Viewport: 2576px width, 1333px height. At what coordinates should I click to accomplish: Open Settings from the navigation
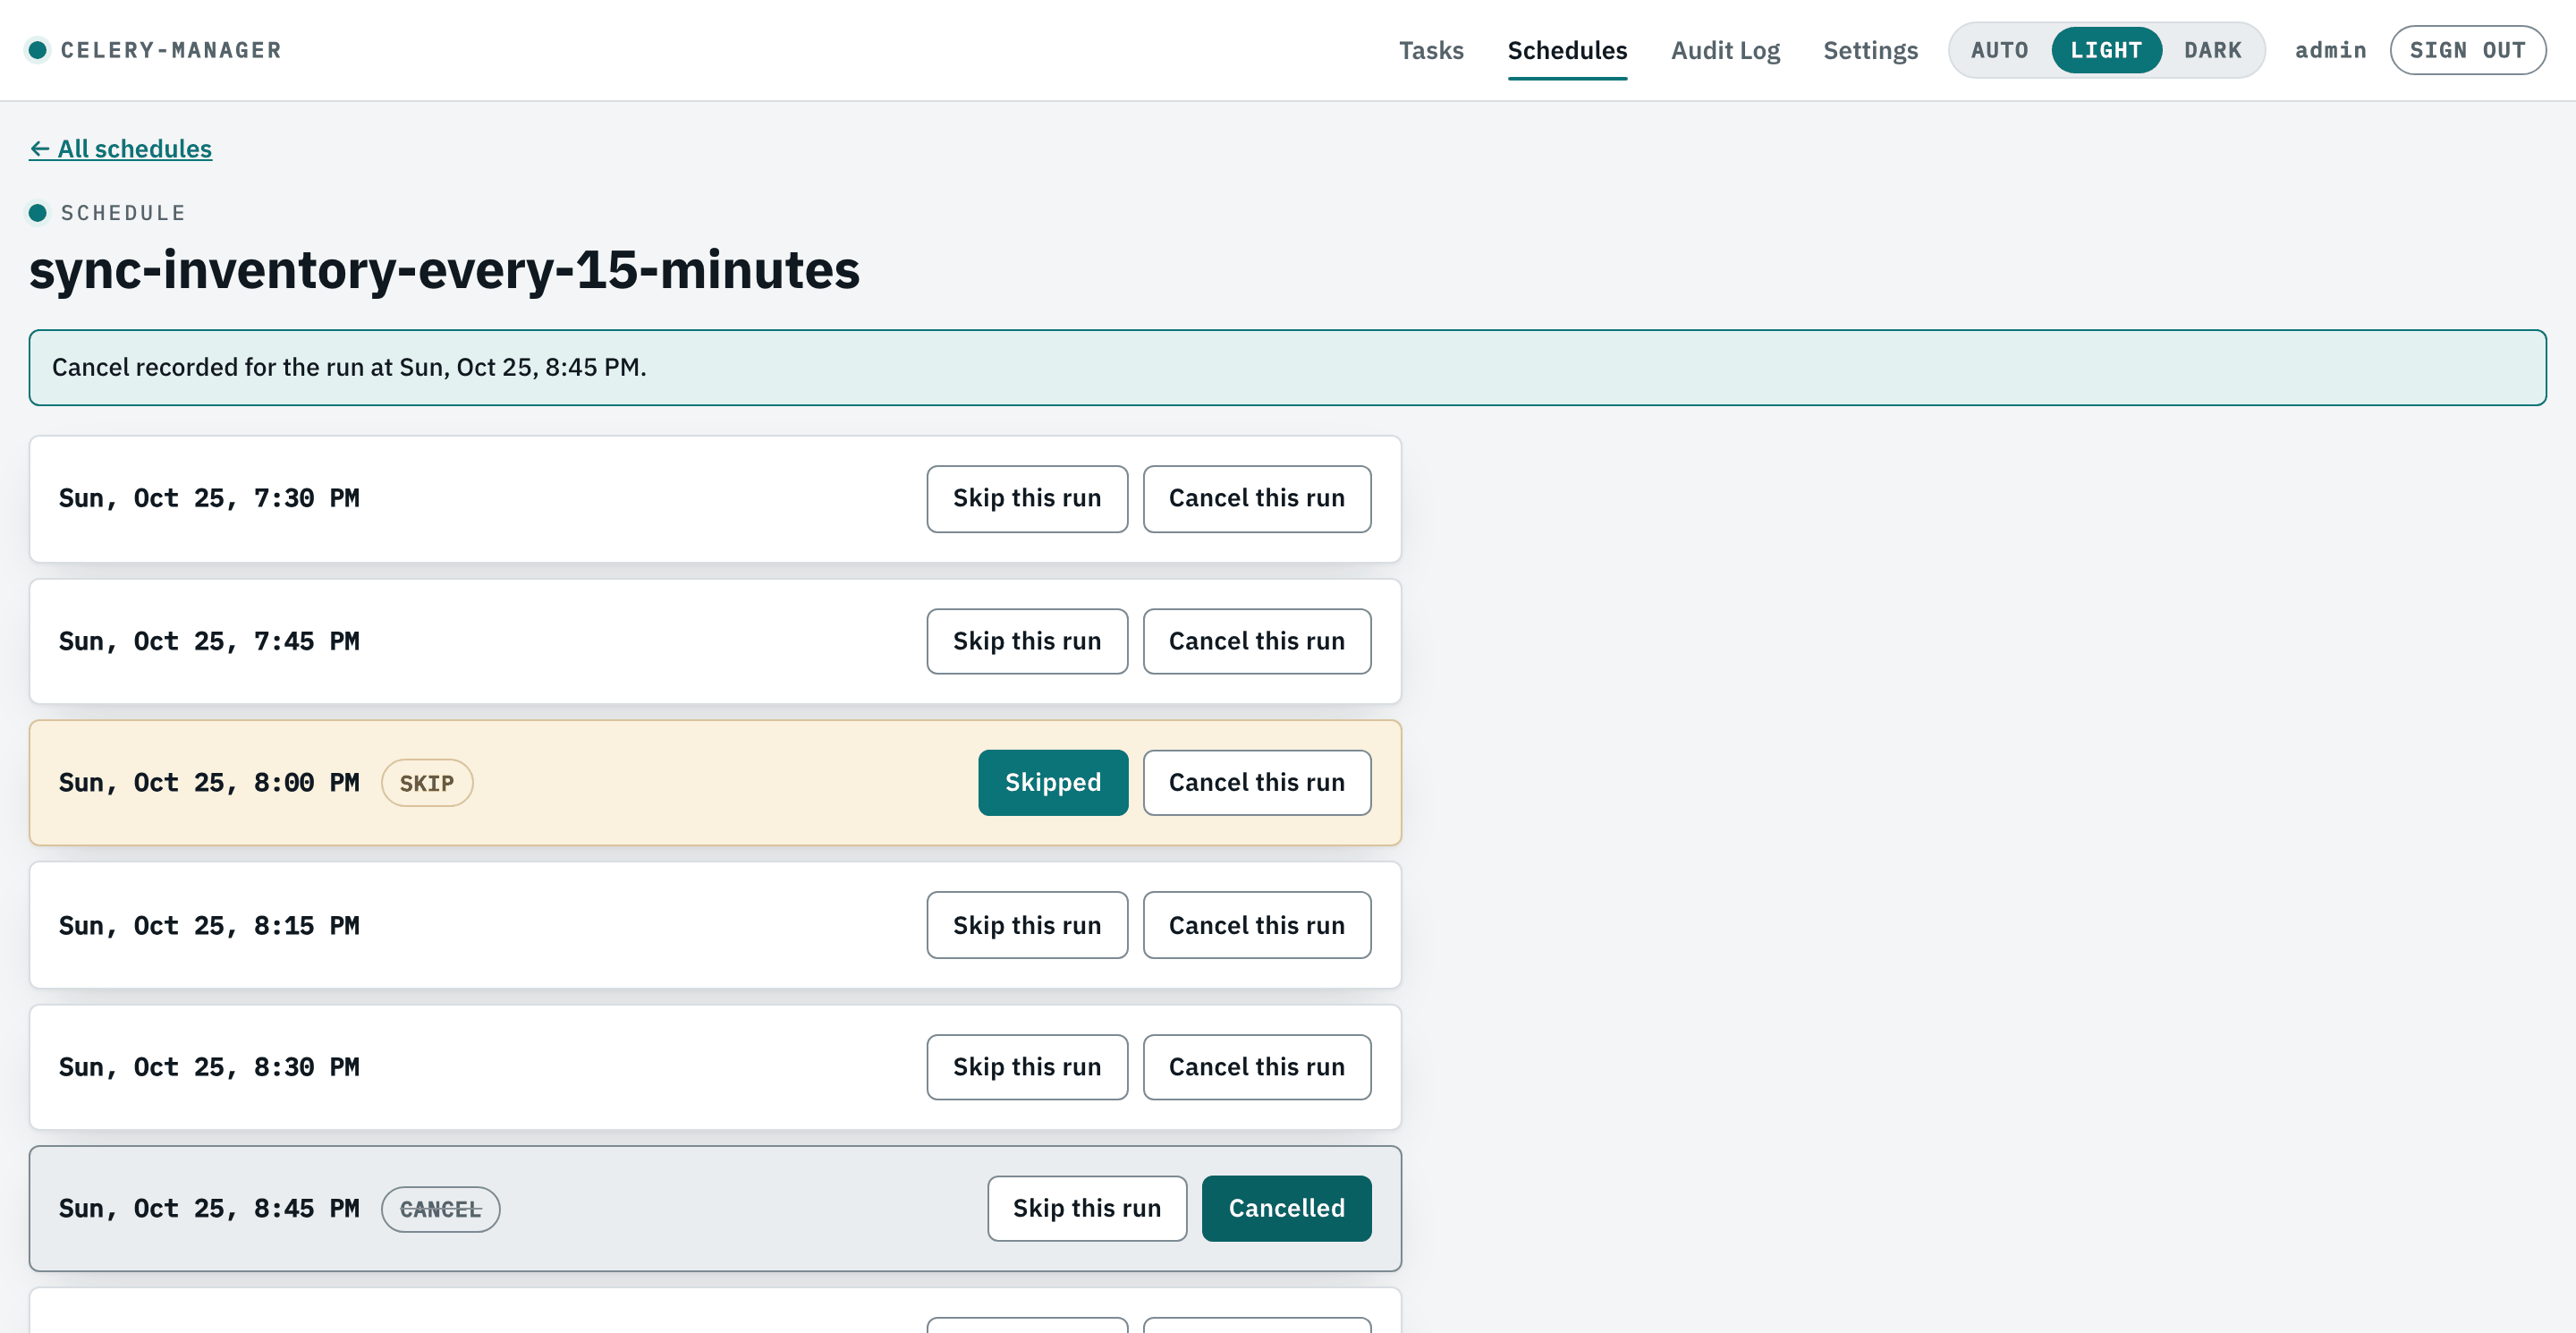pos(1870,50)
